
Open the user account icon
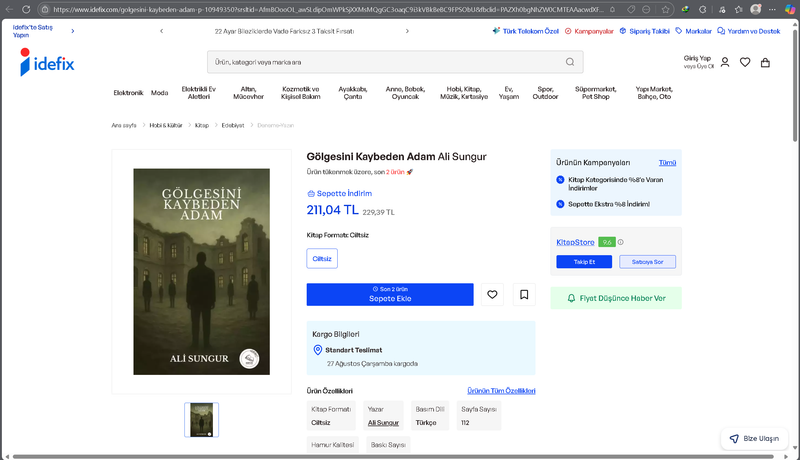pos(724,62)
